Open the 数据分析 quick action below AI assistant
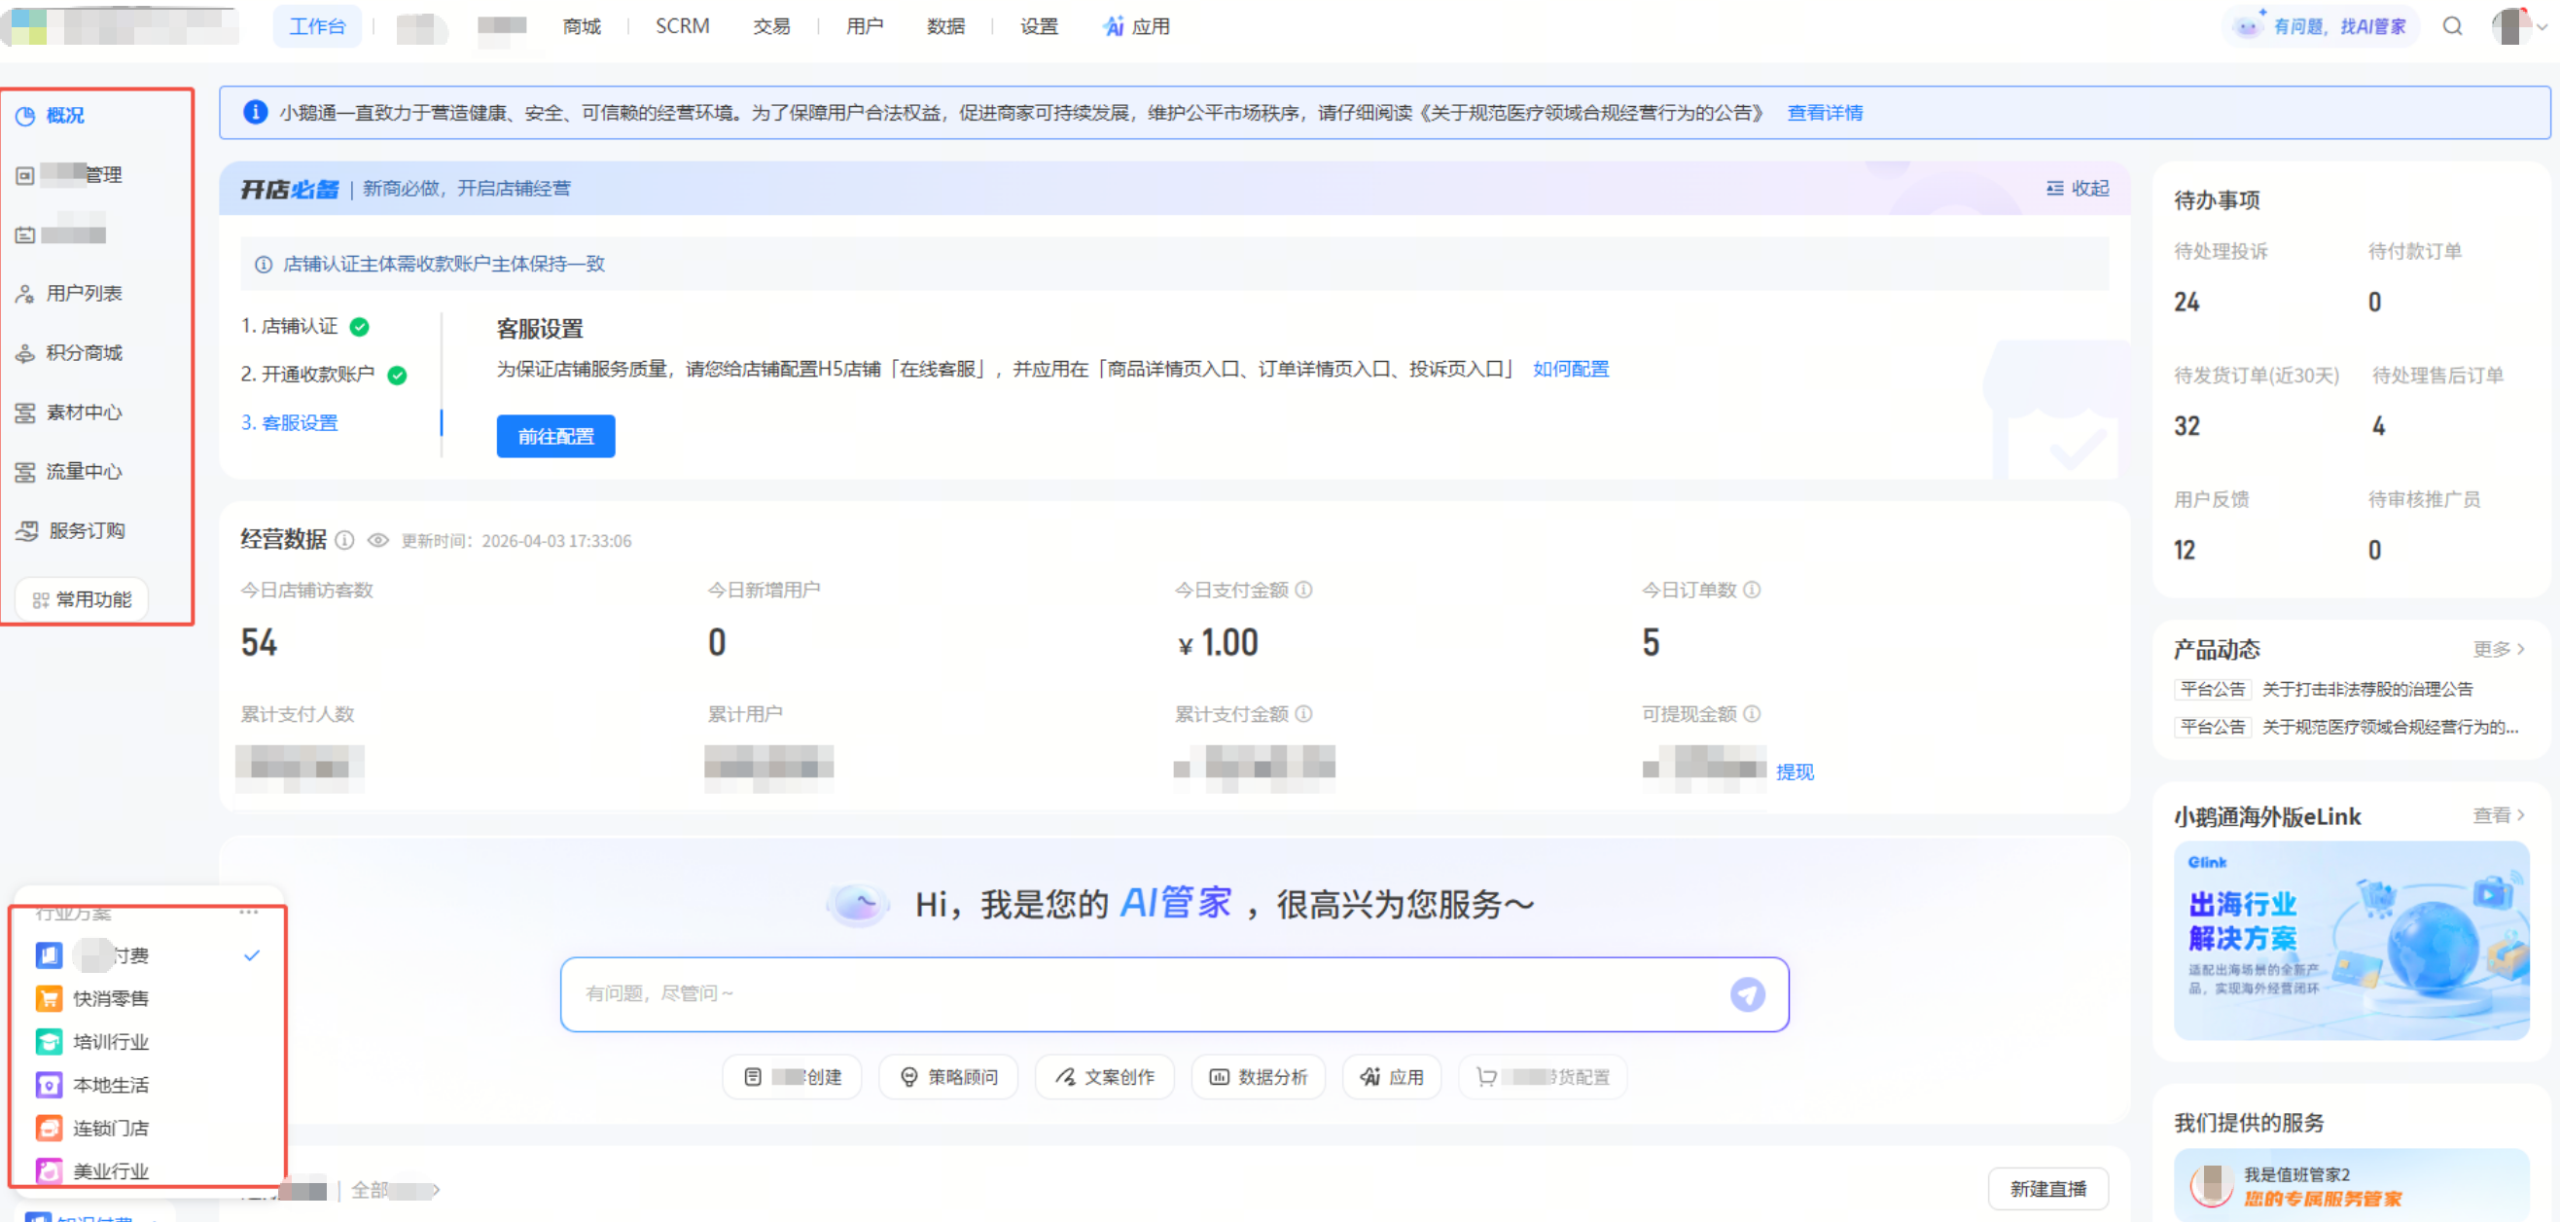This screenshot has height=1222, width=2560. click(1258, 1077)
